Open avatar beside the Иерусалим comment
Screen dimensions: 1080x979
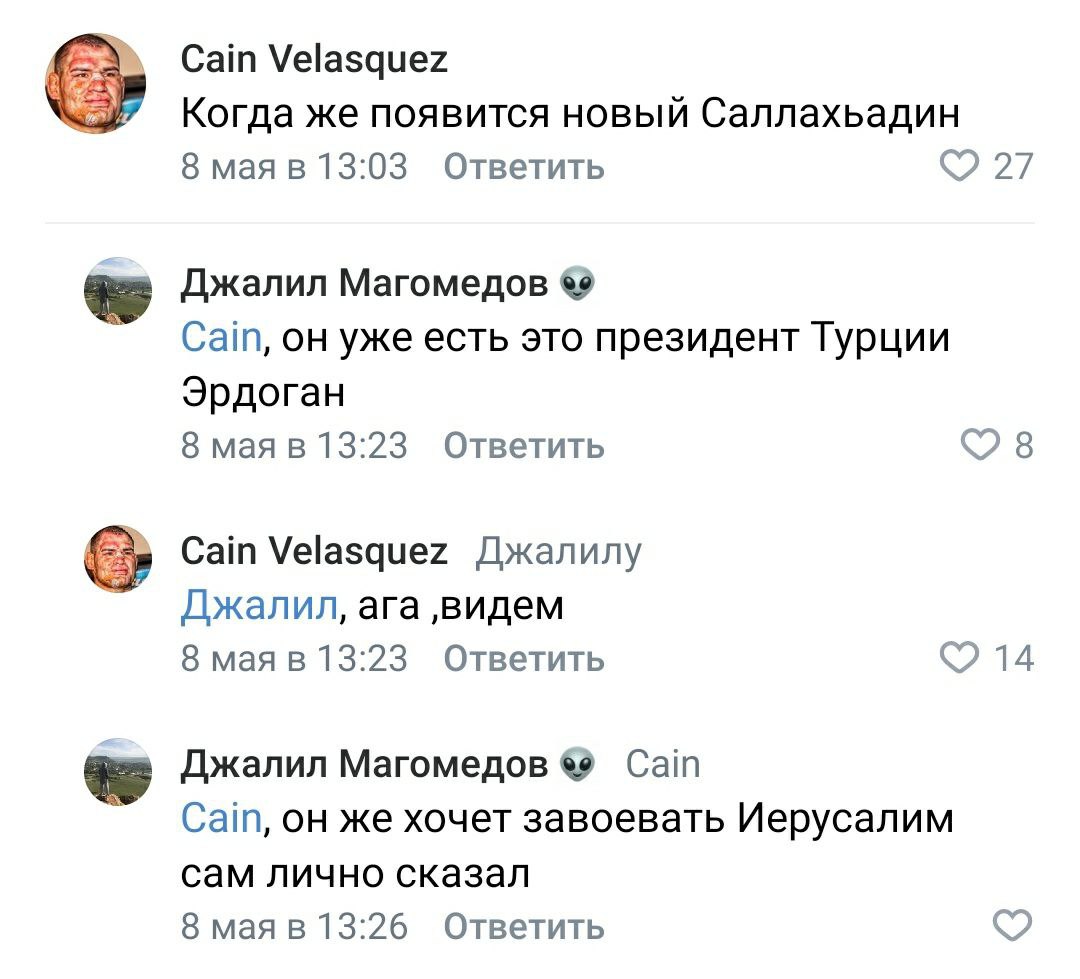[x=117, y=772]
